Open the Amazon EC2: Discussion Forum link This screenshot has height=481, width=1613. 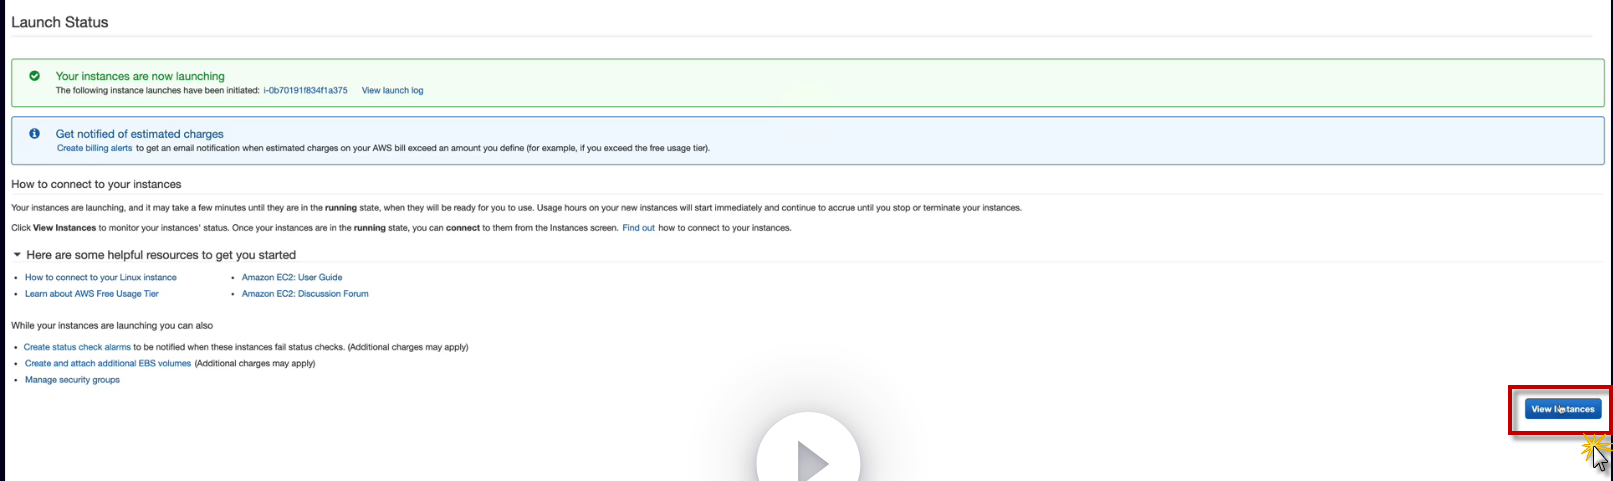point(305,294)
